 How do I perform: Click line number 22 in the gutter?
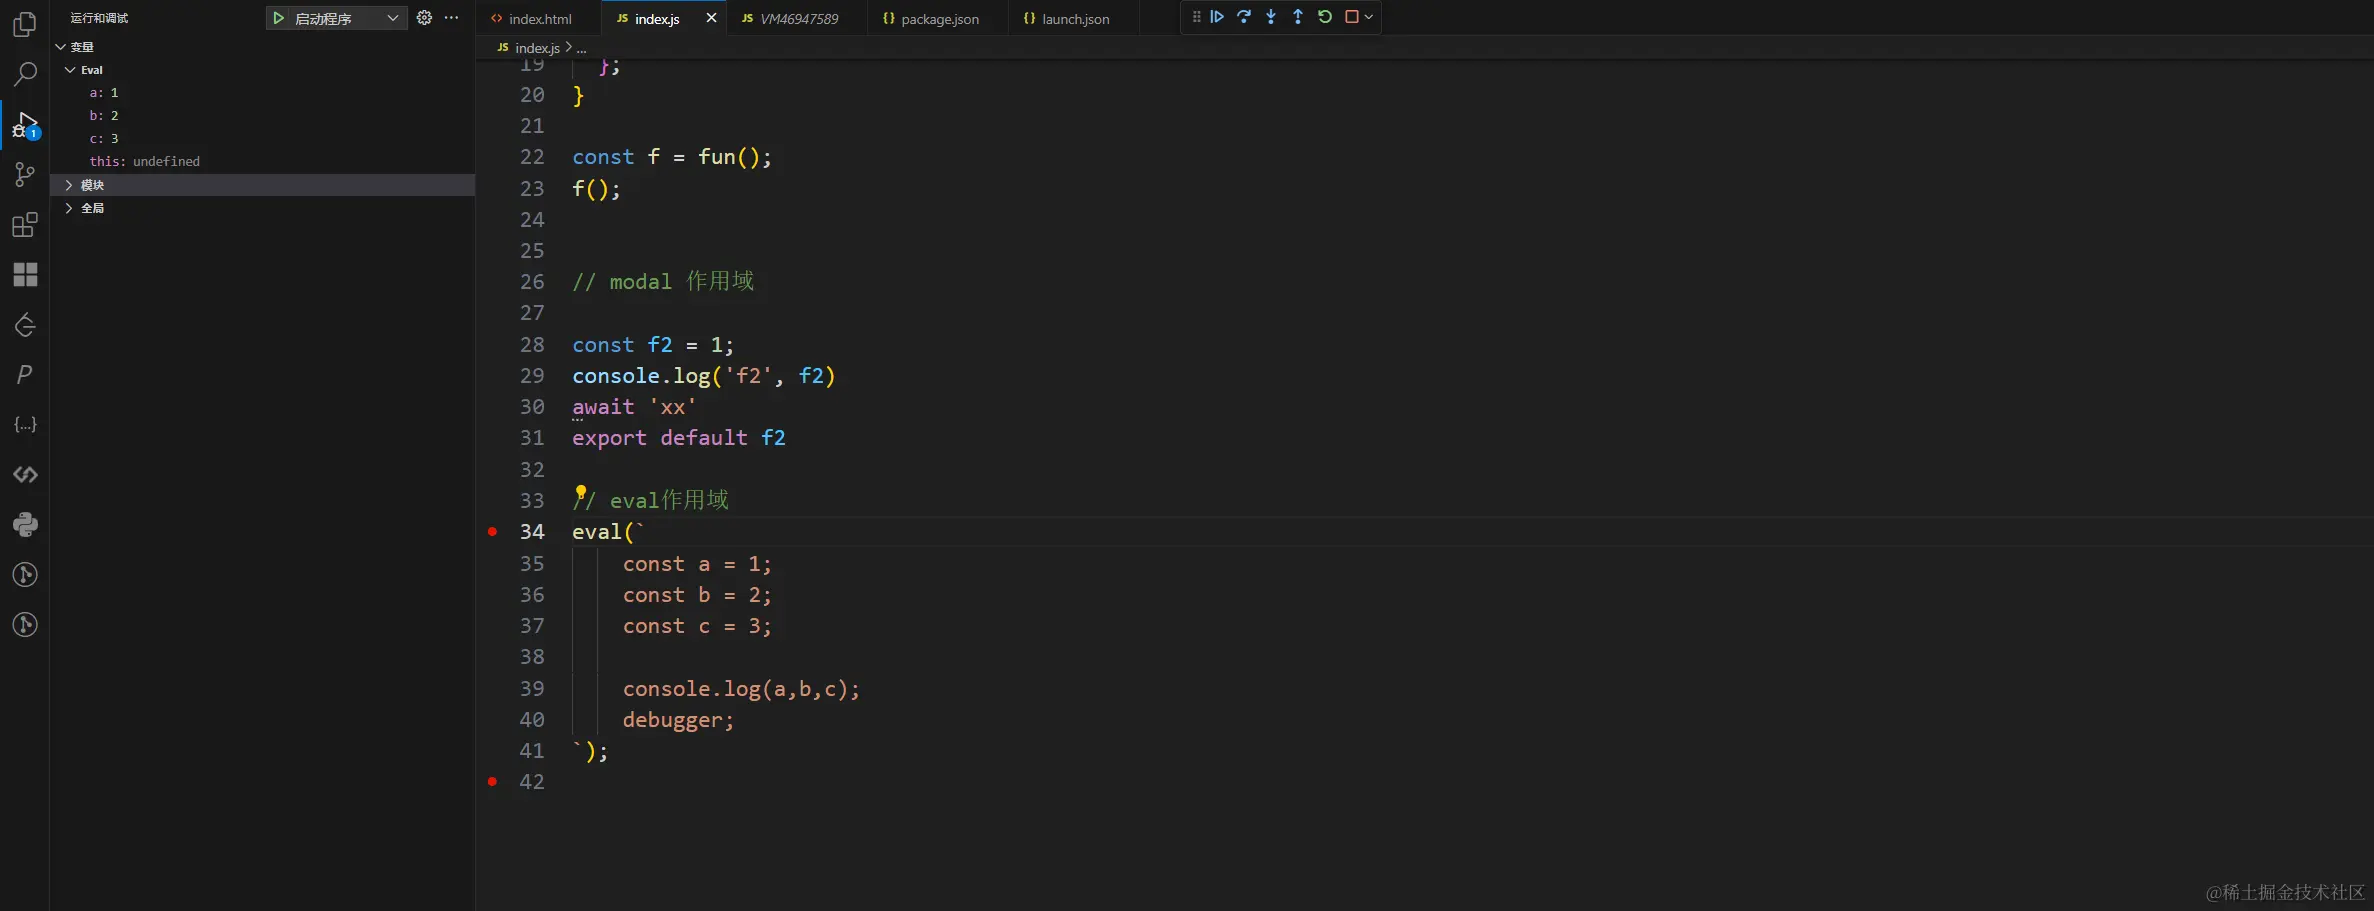(x=532, y=157)
